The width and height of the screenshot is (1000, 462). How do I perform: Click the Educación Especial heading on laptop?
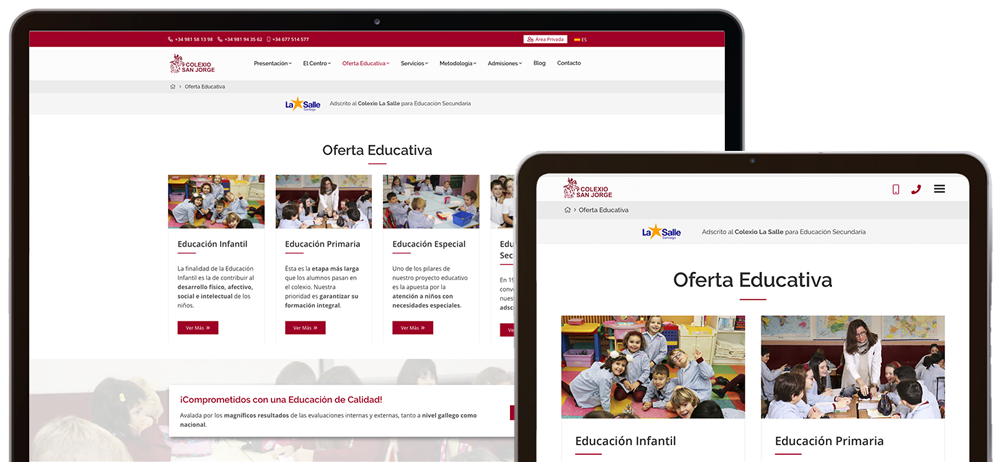(x=429, y=244)
